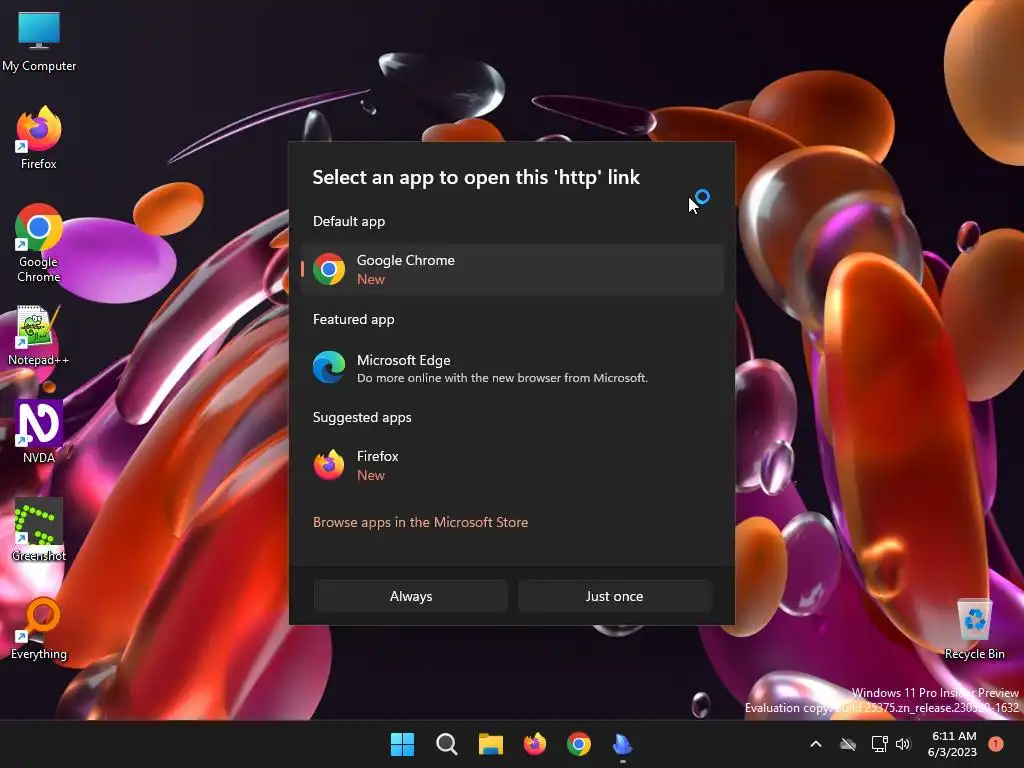Image resolution: width=1024 pixels, height=768 pixels.
Task: Select Greenshot desktop shortcut
Action: click(39, 530)
